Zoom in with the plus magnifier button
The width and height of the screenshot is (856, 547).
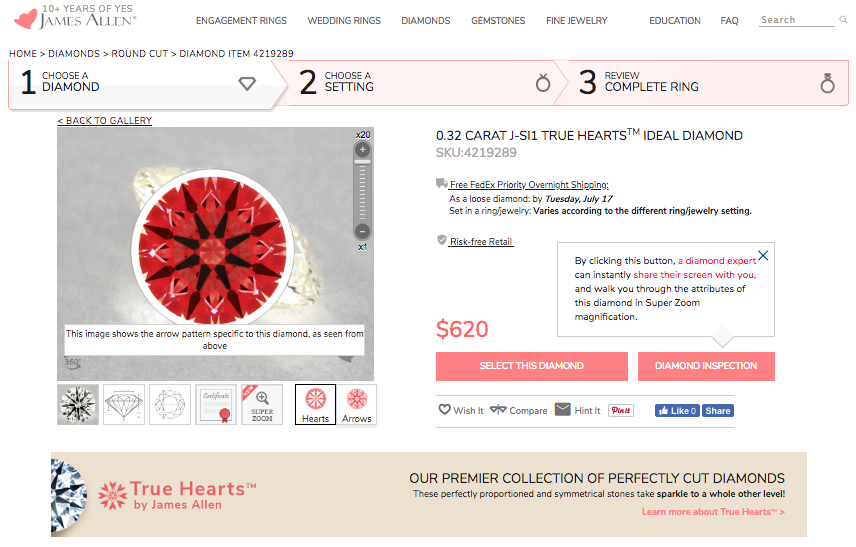[x=362, y=150]
